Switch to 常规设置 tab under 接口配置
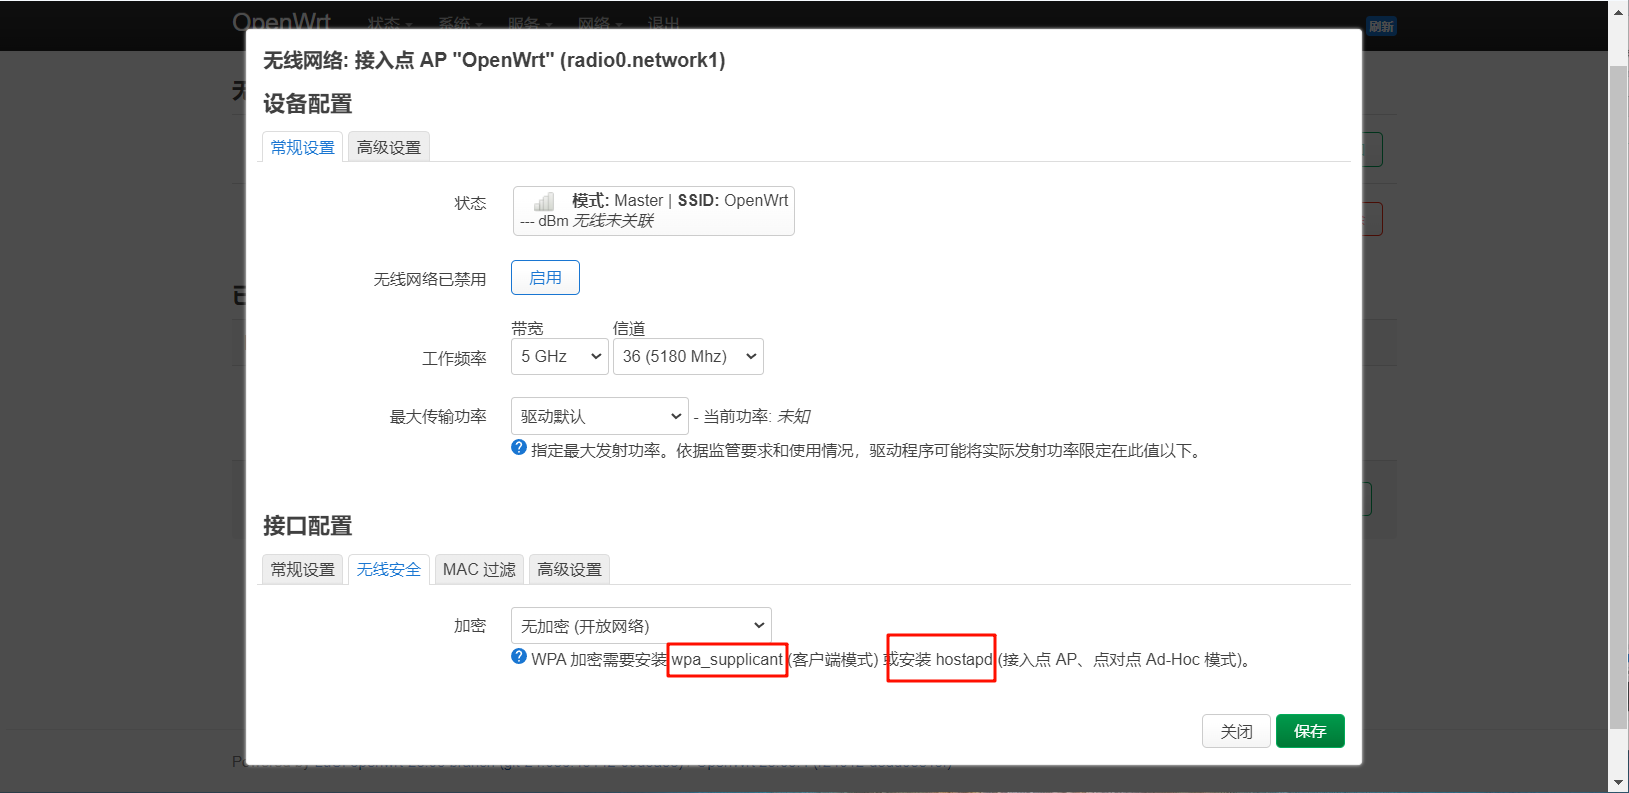1629x793 pixels. click(x=303, y=570)
